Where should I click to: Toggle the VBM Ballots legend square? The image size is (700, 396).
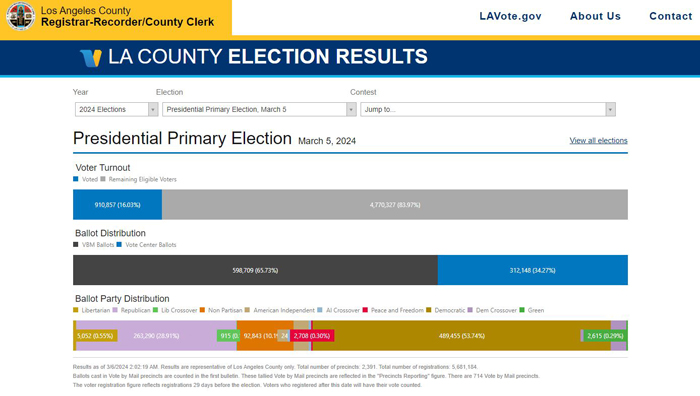click(x=75, y=245)
